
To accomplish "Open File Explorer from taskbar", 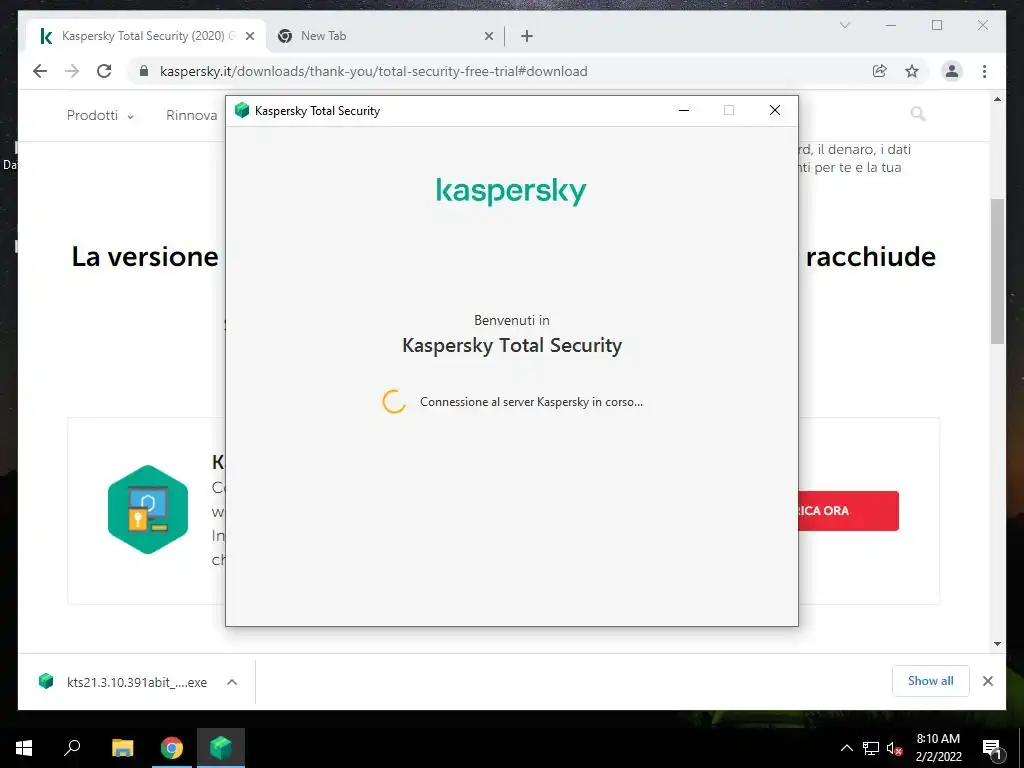I will click(x=122, y=748).
